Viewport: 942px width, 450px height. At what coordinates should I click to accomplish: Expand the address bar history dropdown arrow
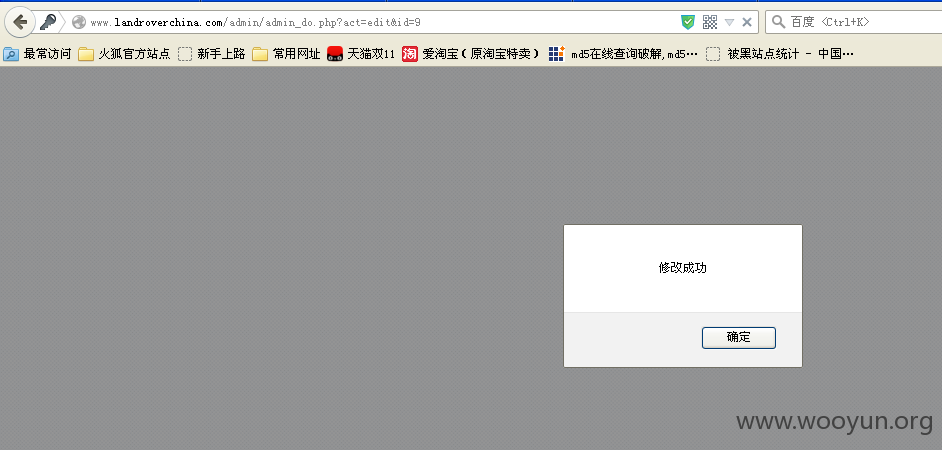coord(729,22)
